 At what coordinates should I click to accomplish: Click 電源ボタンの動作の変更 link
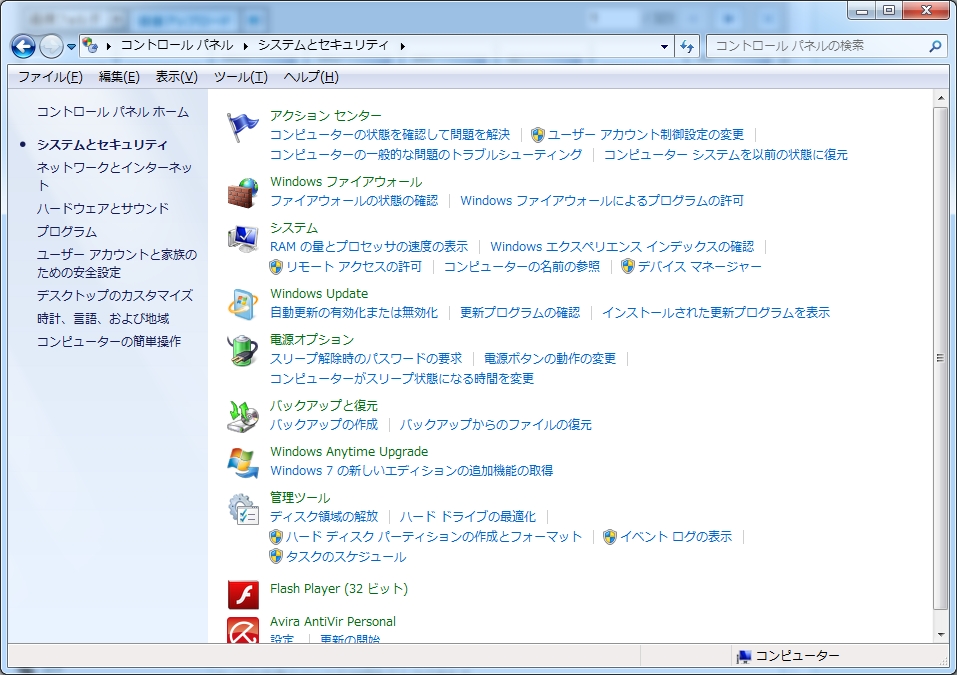550,359
